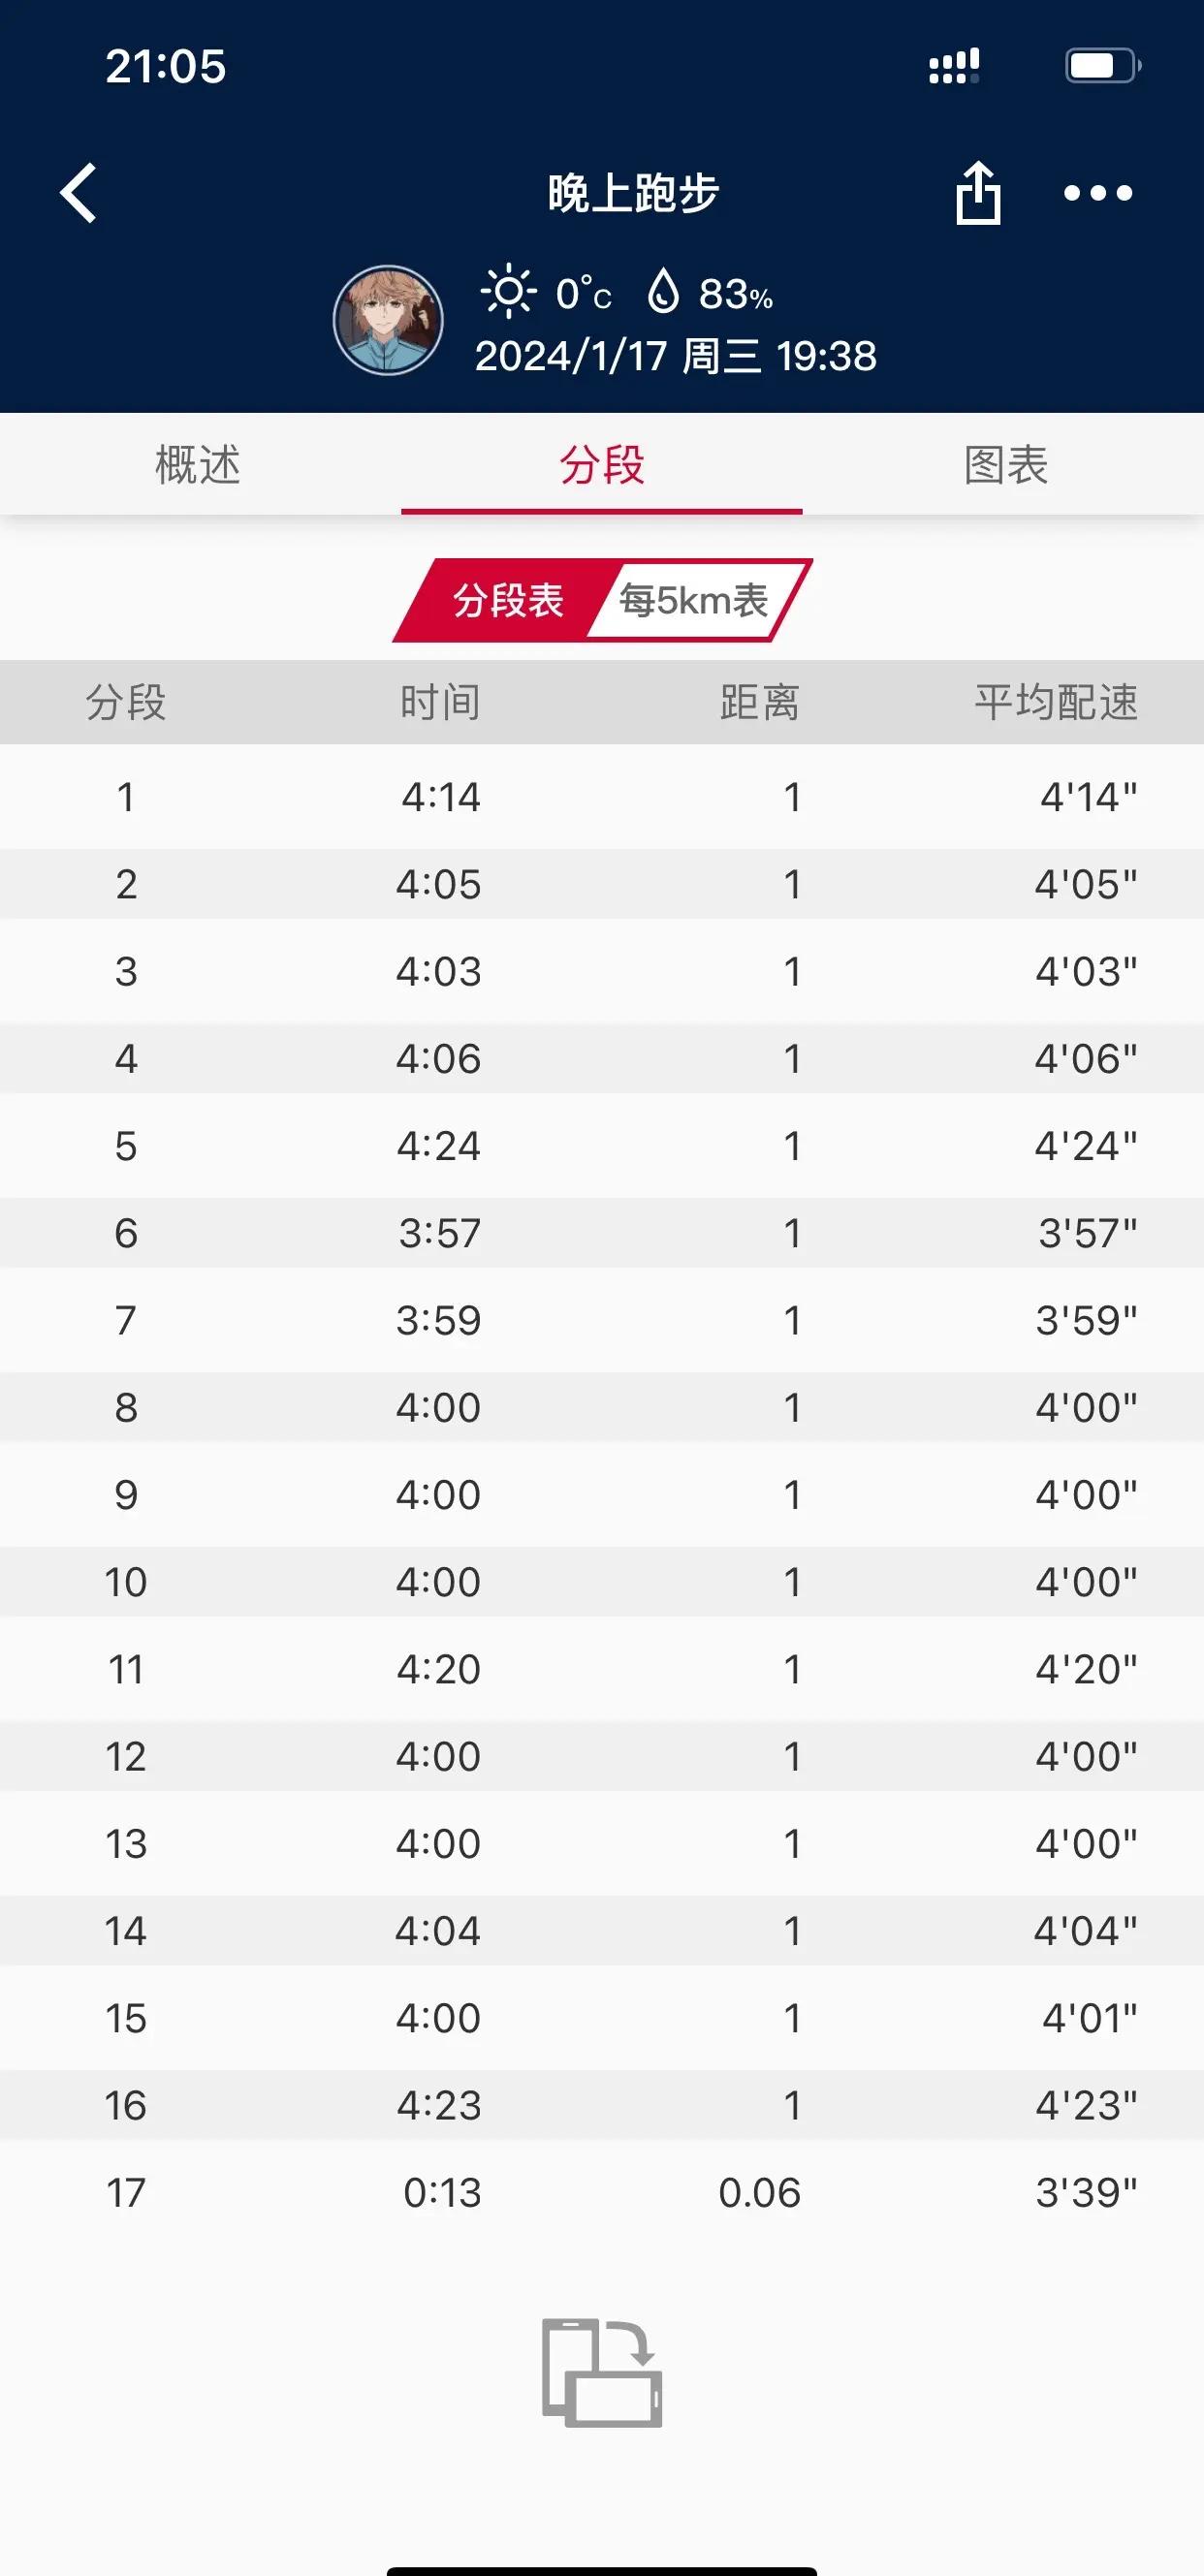1204x2576 pixels.
Task: Select split row 17 with 0.06 distance
Action: coord(602,2193)
